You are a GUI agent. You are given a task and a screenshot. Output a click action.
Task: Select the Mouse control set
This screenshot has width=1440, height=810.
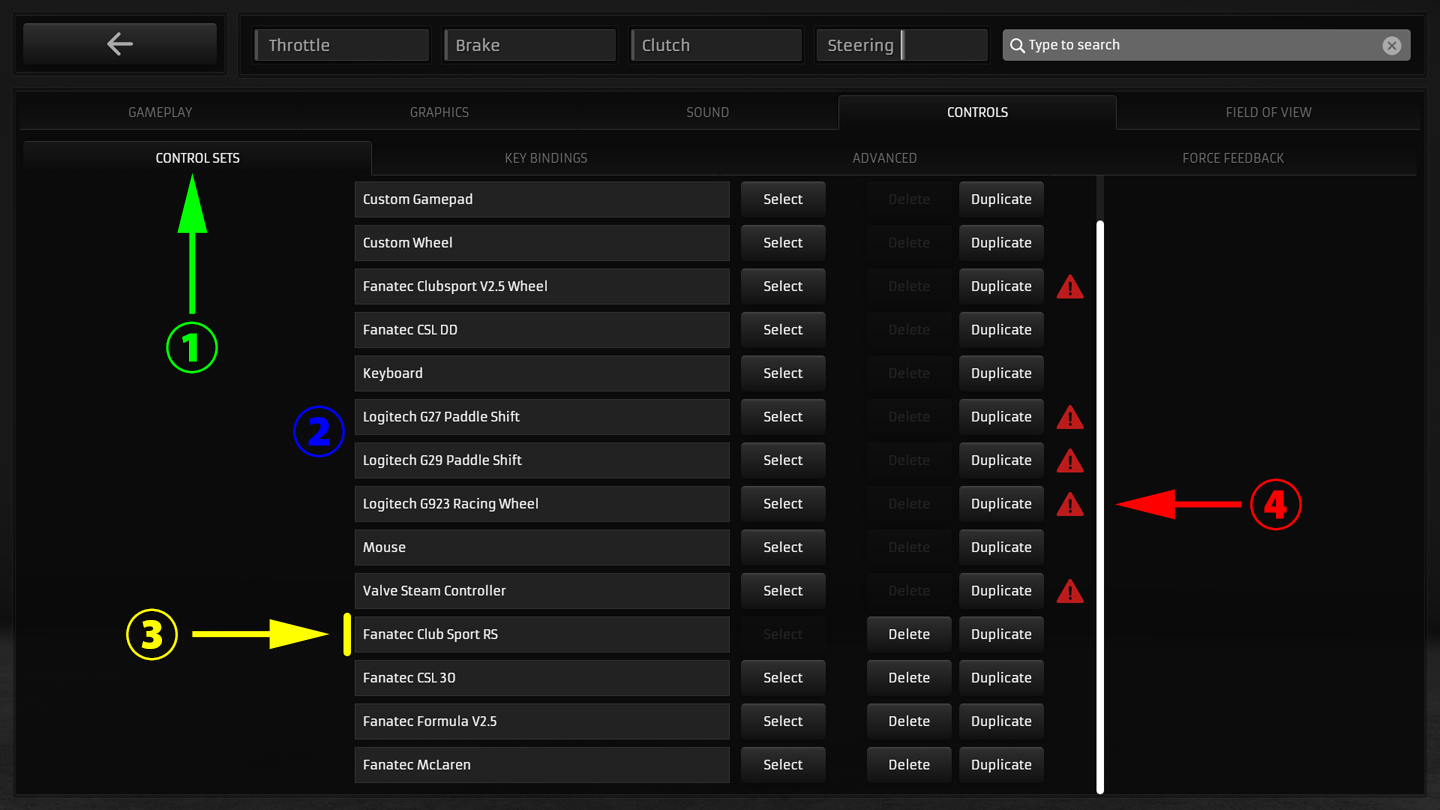(783, 547)
